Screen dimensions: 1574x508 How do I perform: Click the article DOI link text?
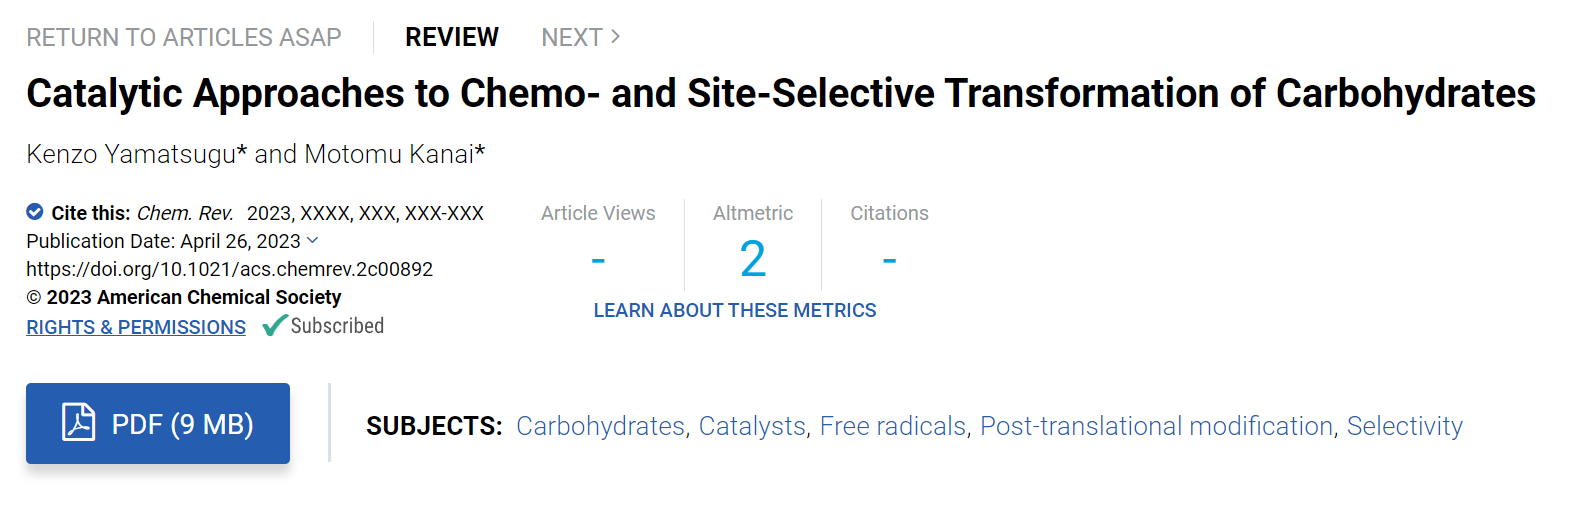coord(230,269)
